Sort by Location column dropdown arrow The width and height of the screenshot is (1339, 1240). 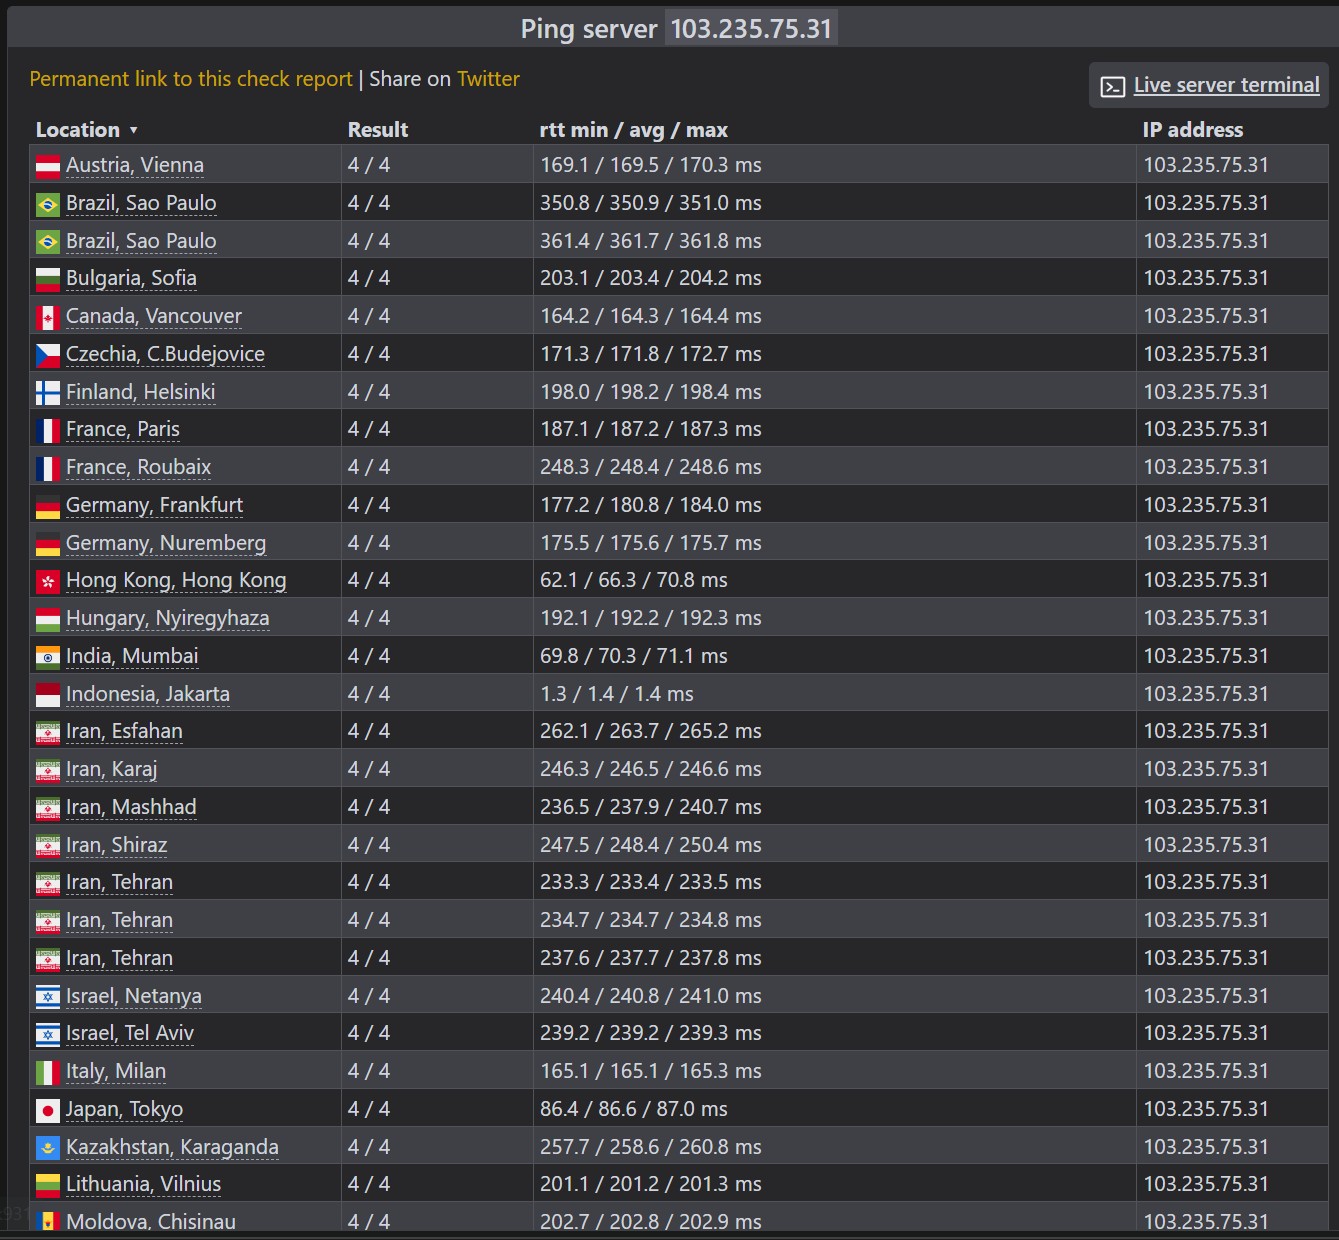pos(133,131)
